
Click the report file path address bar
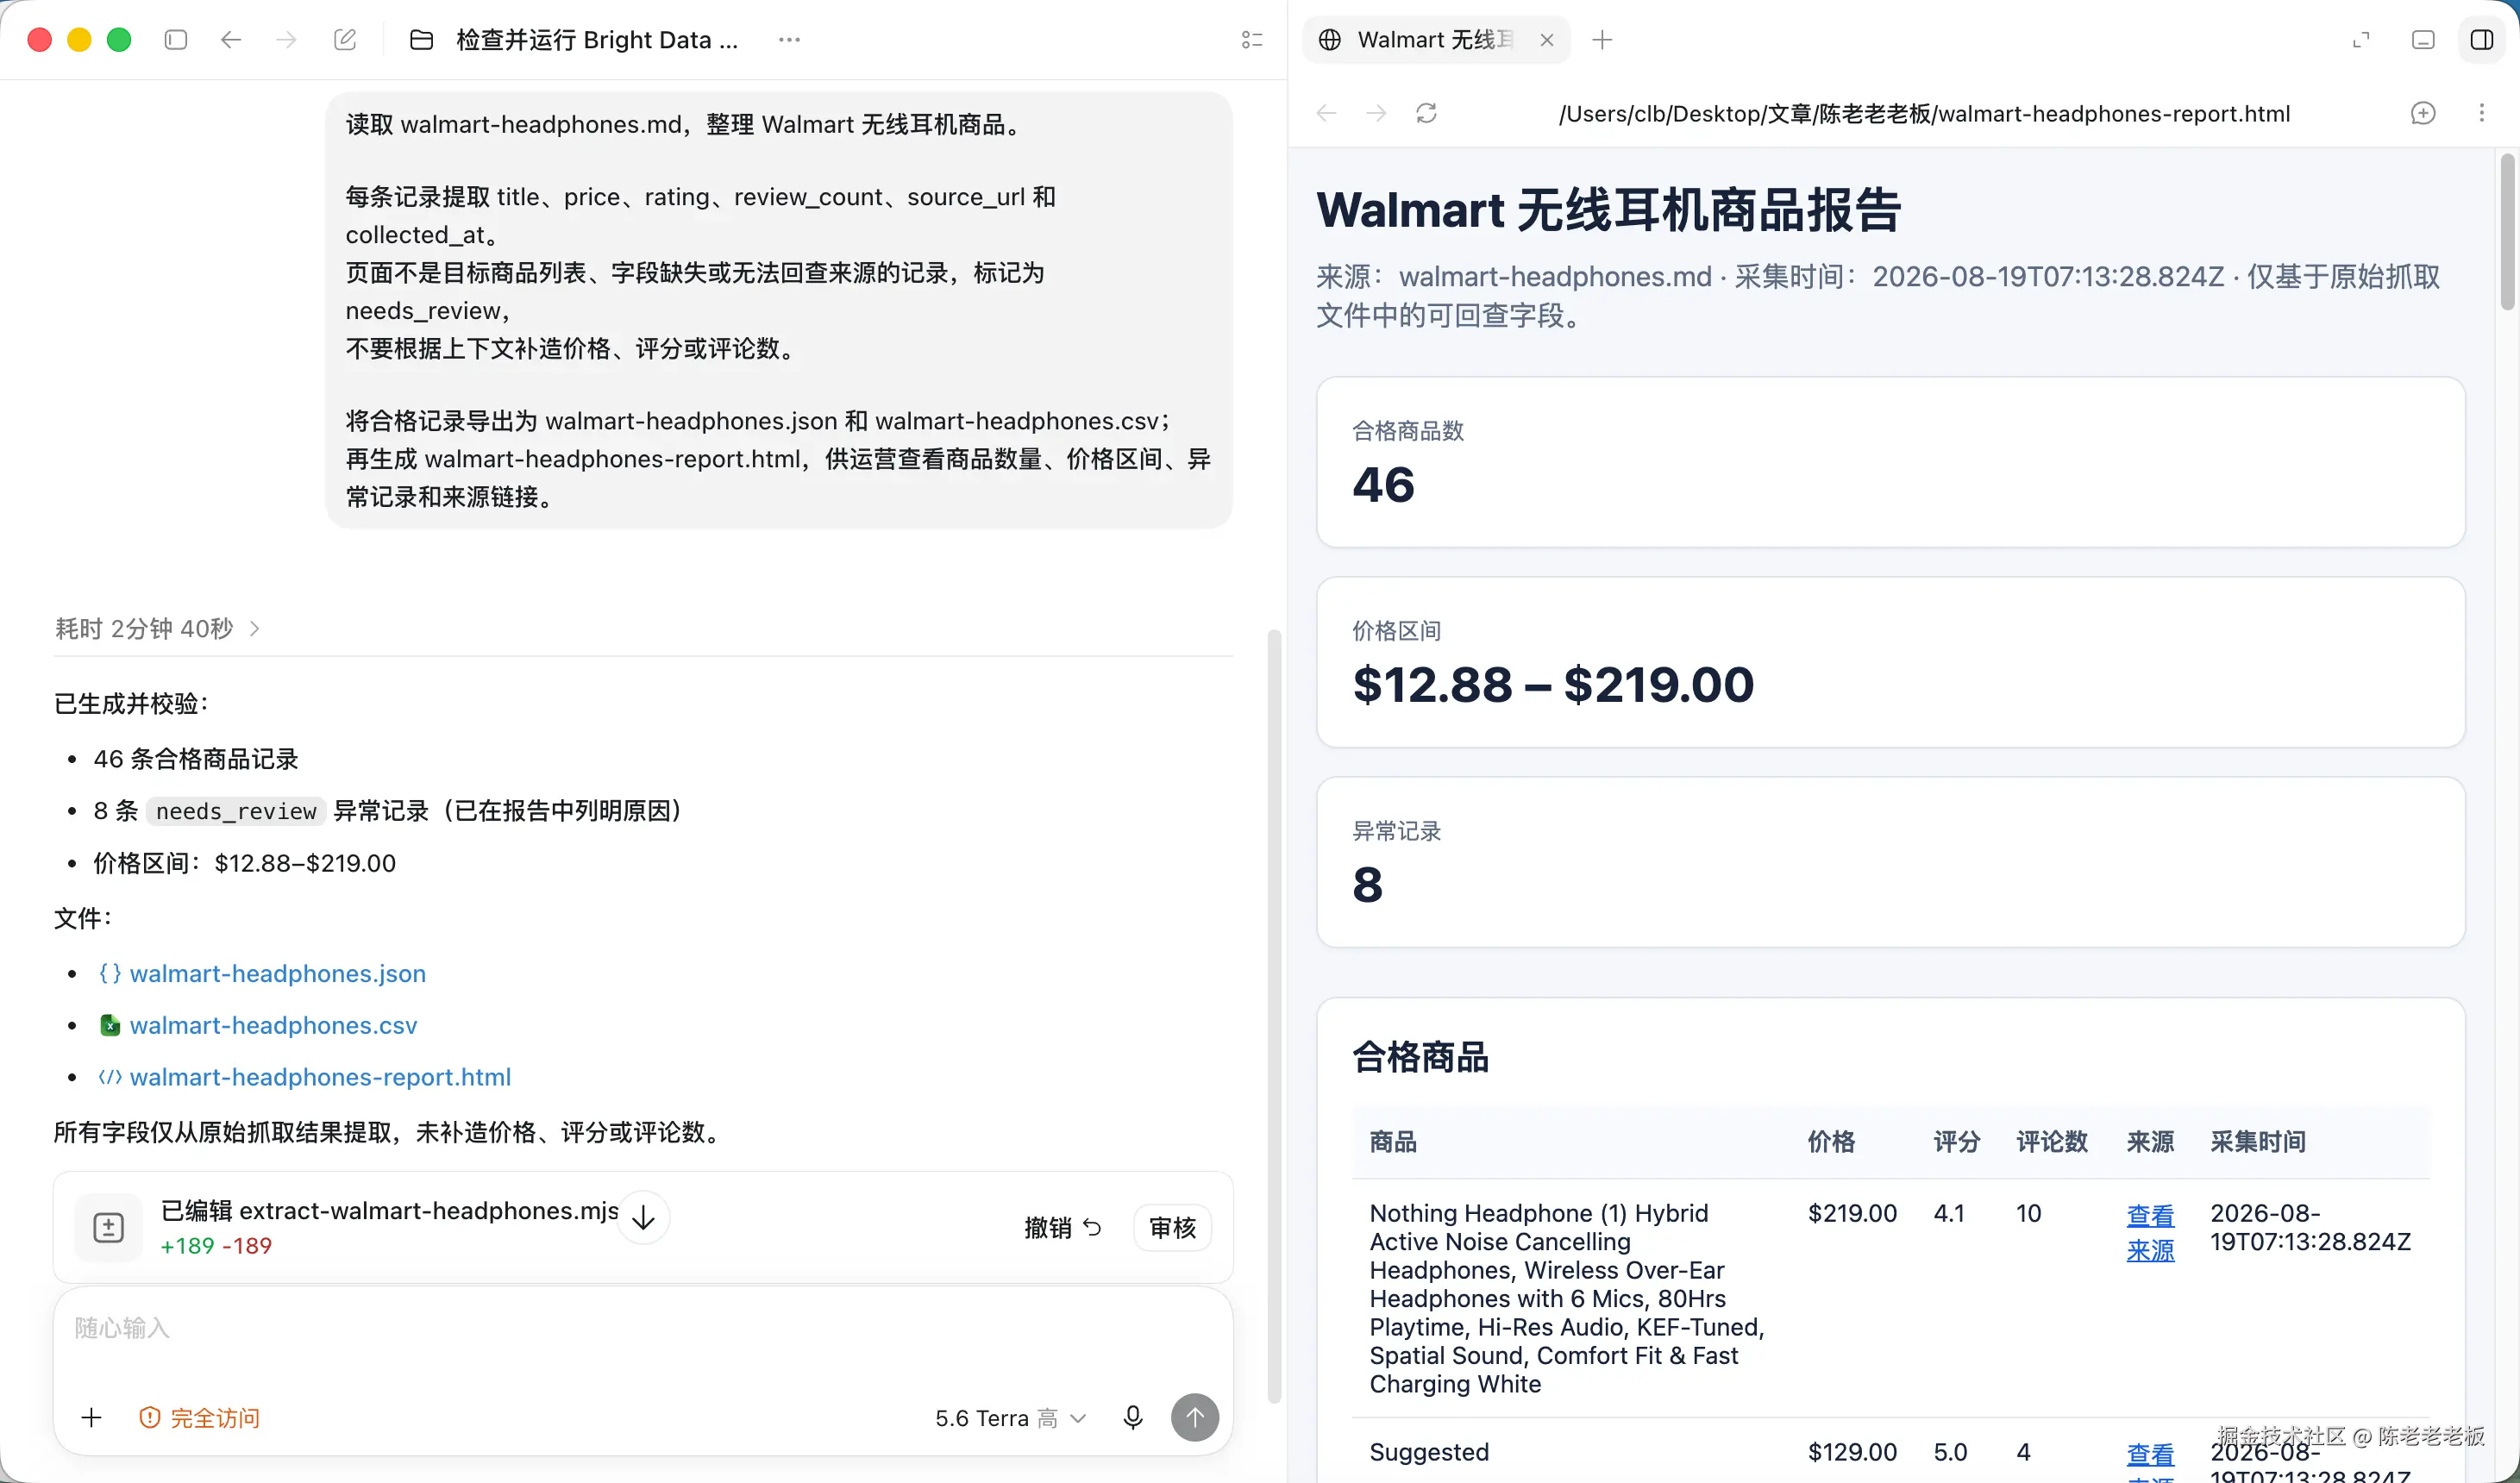[1924, 114]
